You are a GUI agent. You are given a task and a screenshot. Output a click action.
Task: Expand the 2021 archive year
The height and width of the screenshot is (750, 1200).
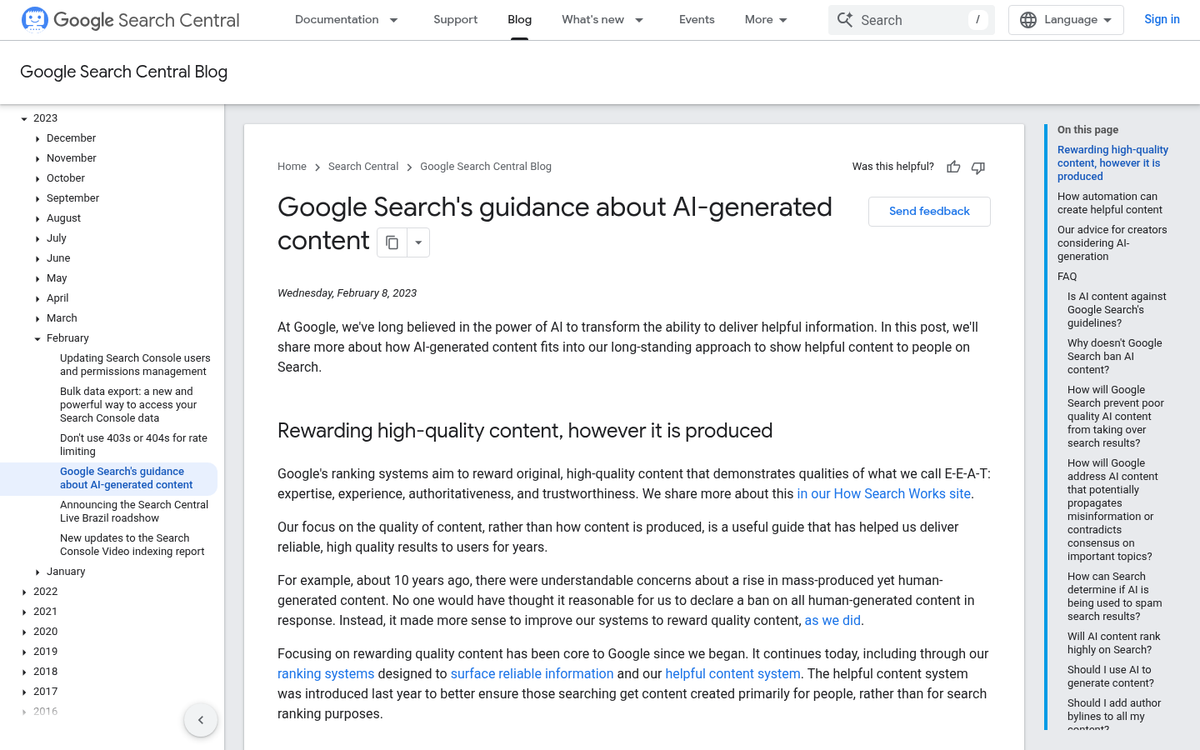point(24,611)
